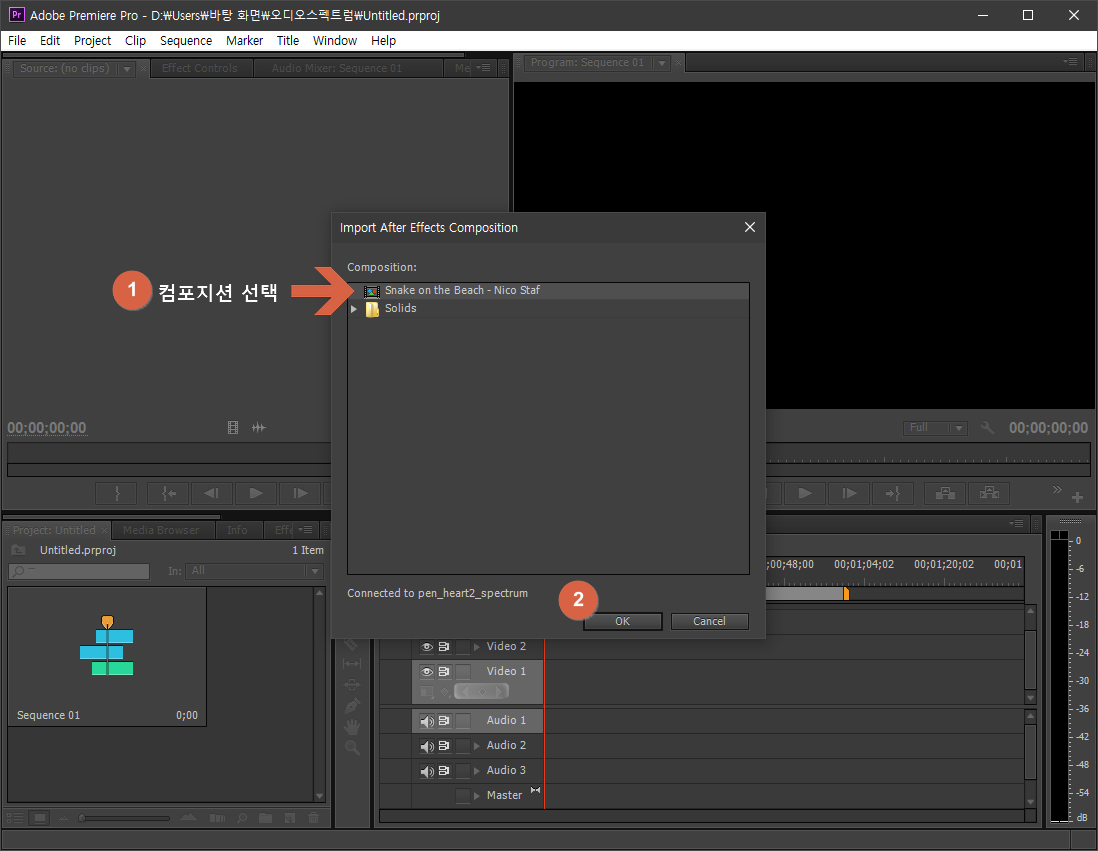Open the Edit menu
Viewport: 1098px width, 851px height.
click(50, 41)
